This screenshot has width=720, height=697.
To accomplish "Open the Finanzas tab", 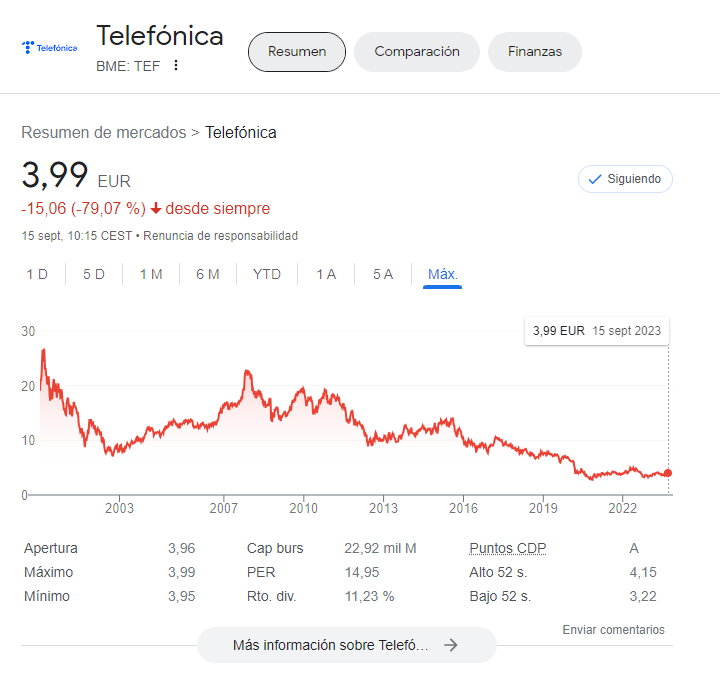I will click(535, 52).
